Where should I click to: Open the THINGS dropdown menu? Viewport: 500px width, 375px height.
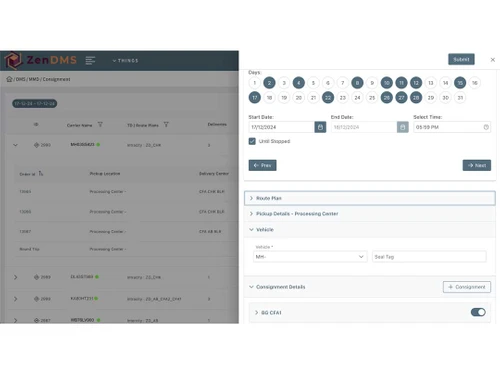click(125, 61)
